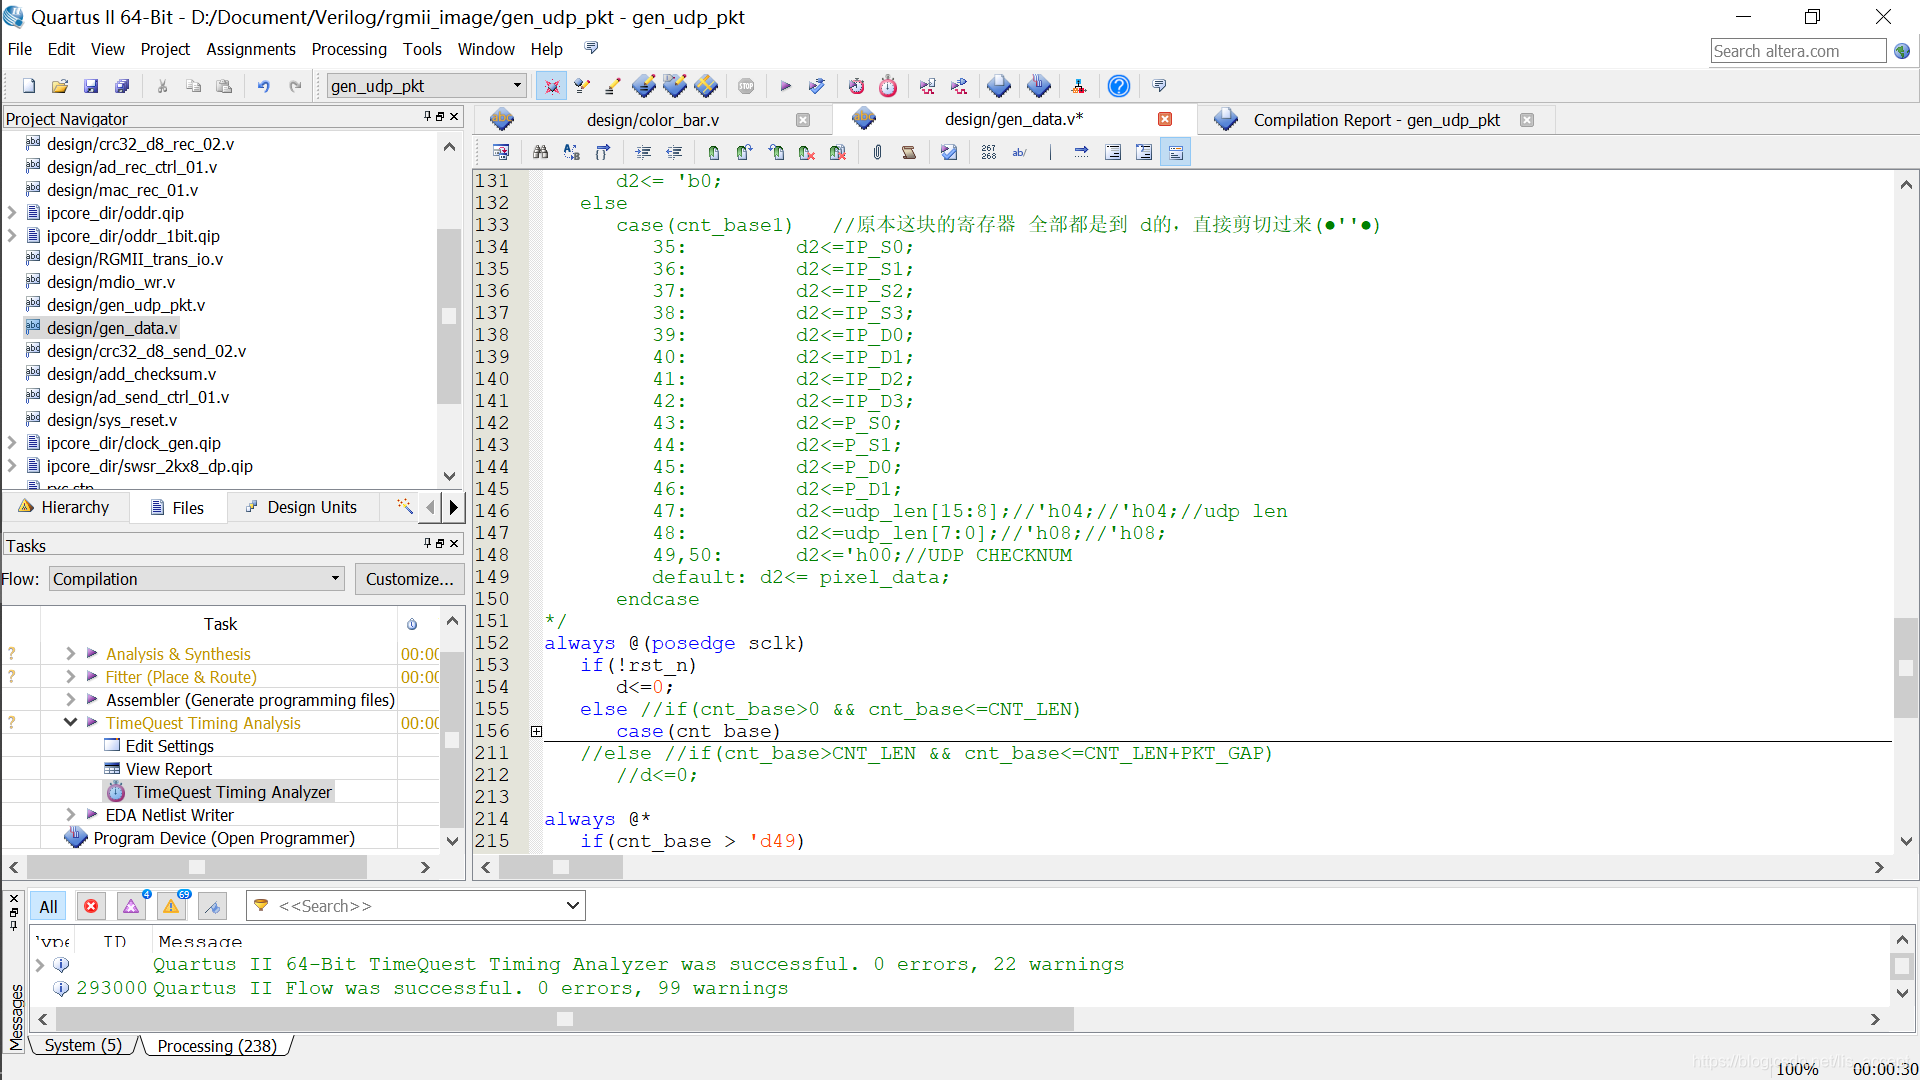Toggle bookmark via the green bookmark icon
Image resolution: width=1920 pixels, height=1080 pixels.
713,152
